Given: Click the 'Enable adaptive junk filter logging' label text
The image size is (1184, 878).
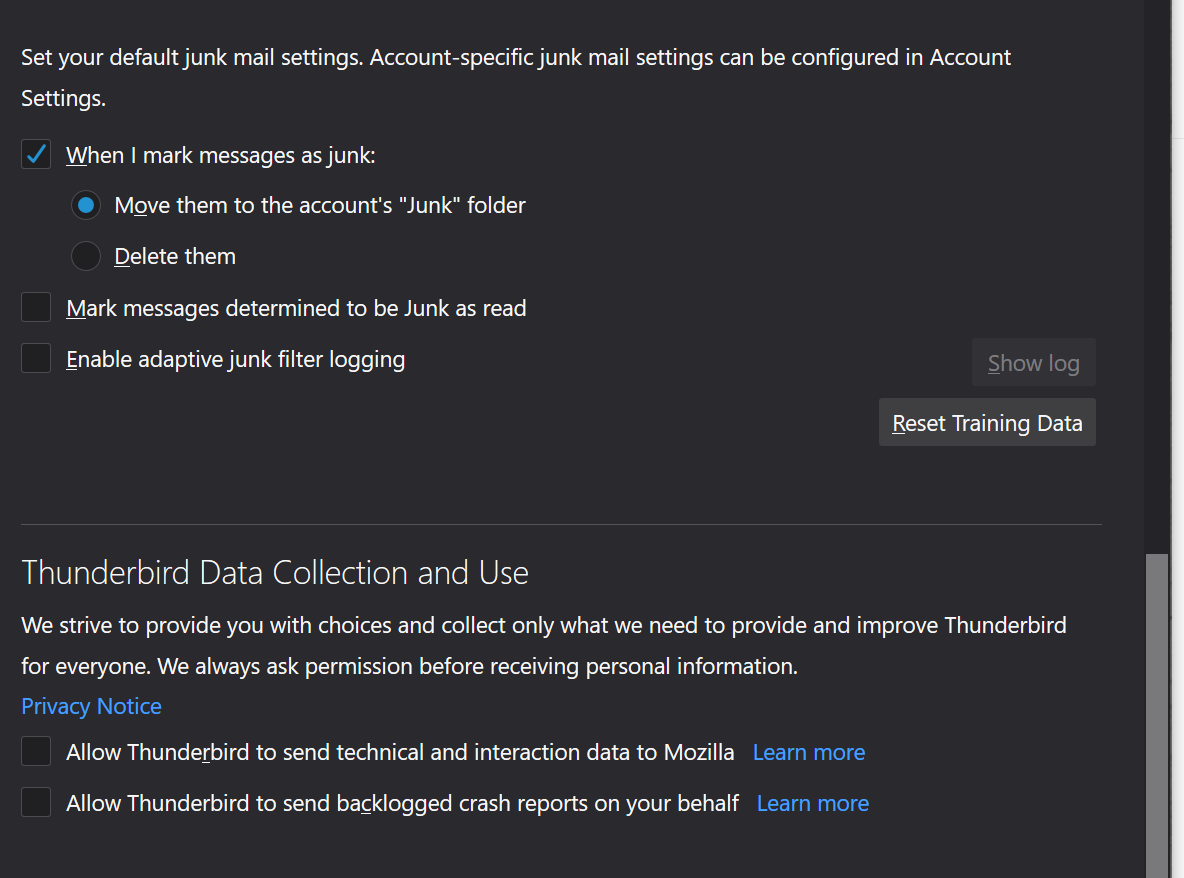Looking at the screenshot, I should pyautogui.click(x=235, y=359).
